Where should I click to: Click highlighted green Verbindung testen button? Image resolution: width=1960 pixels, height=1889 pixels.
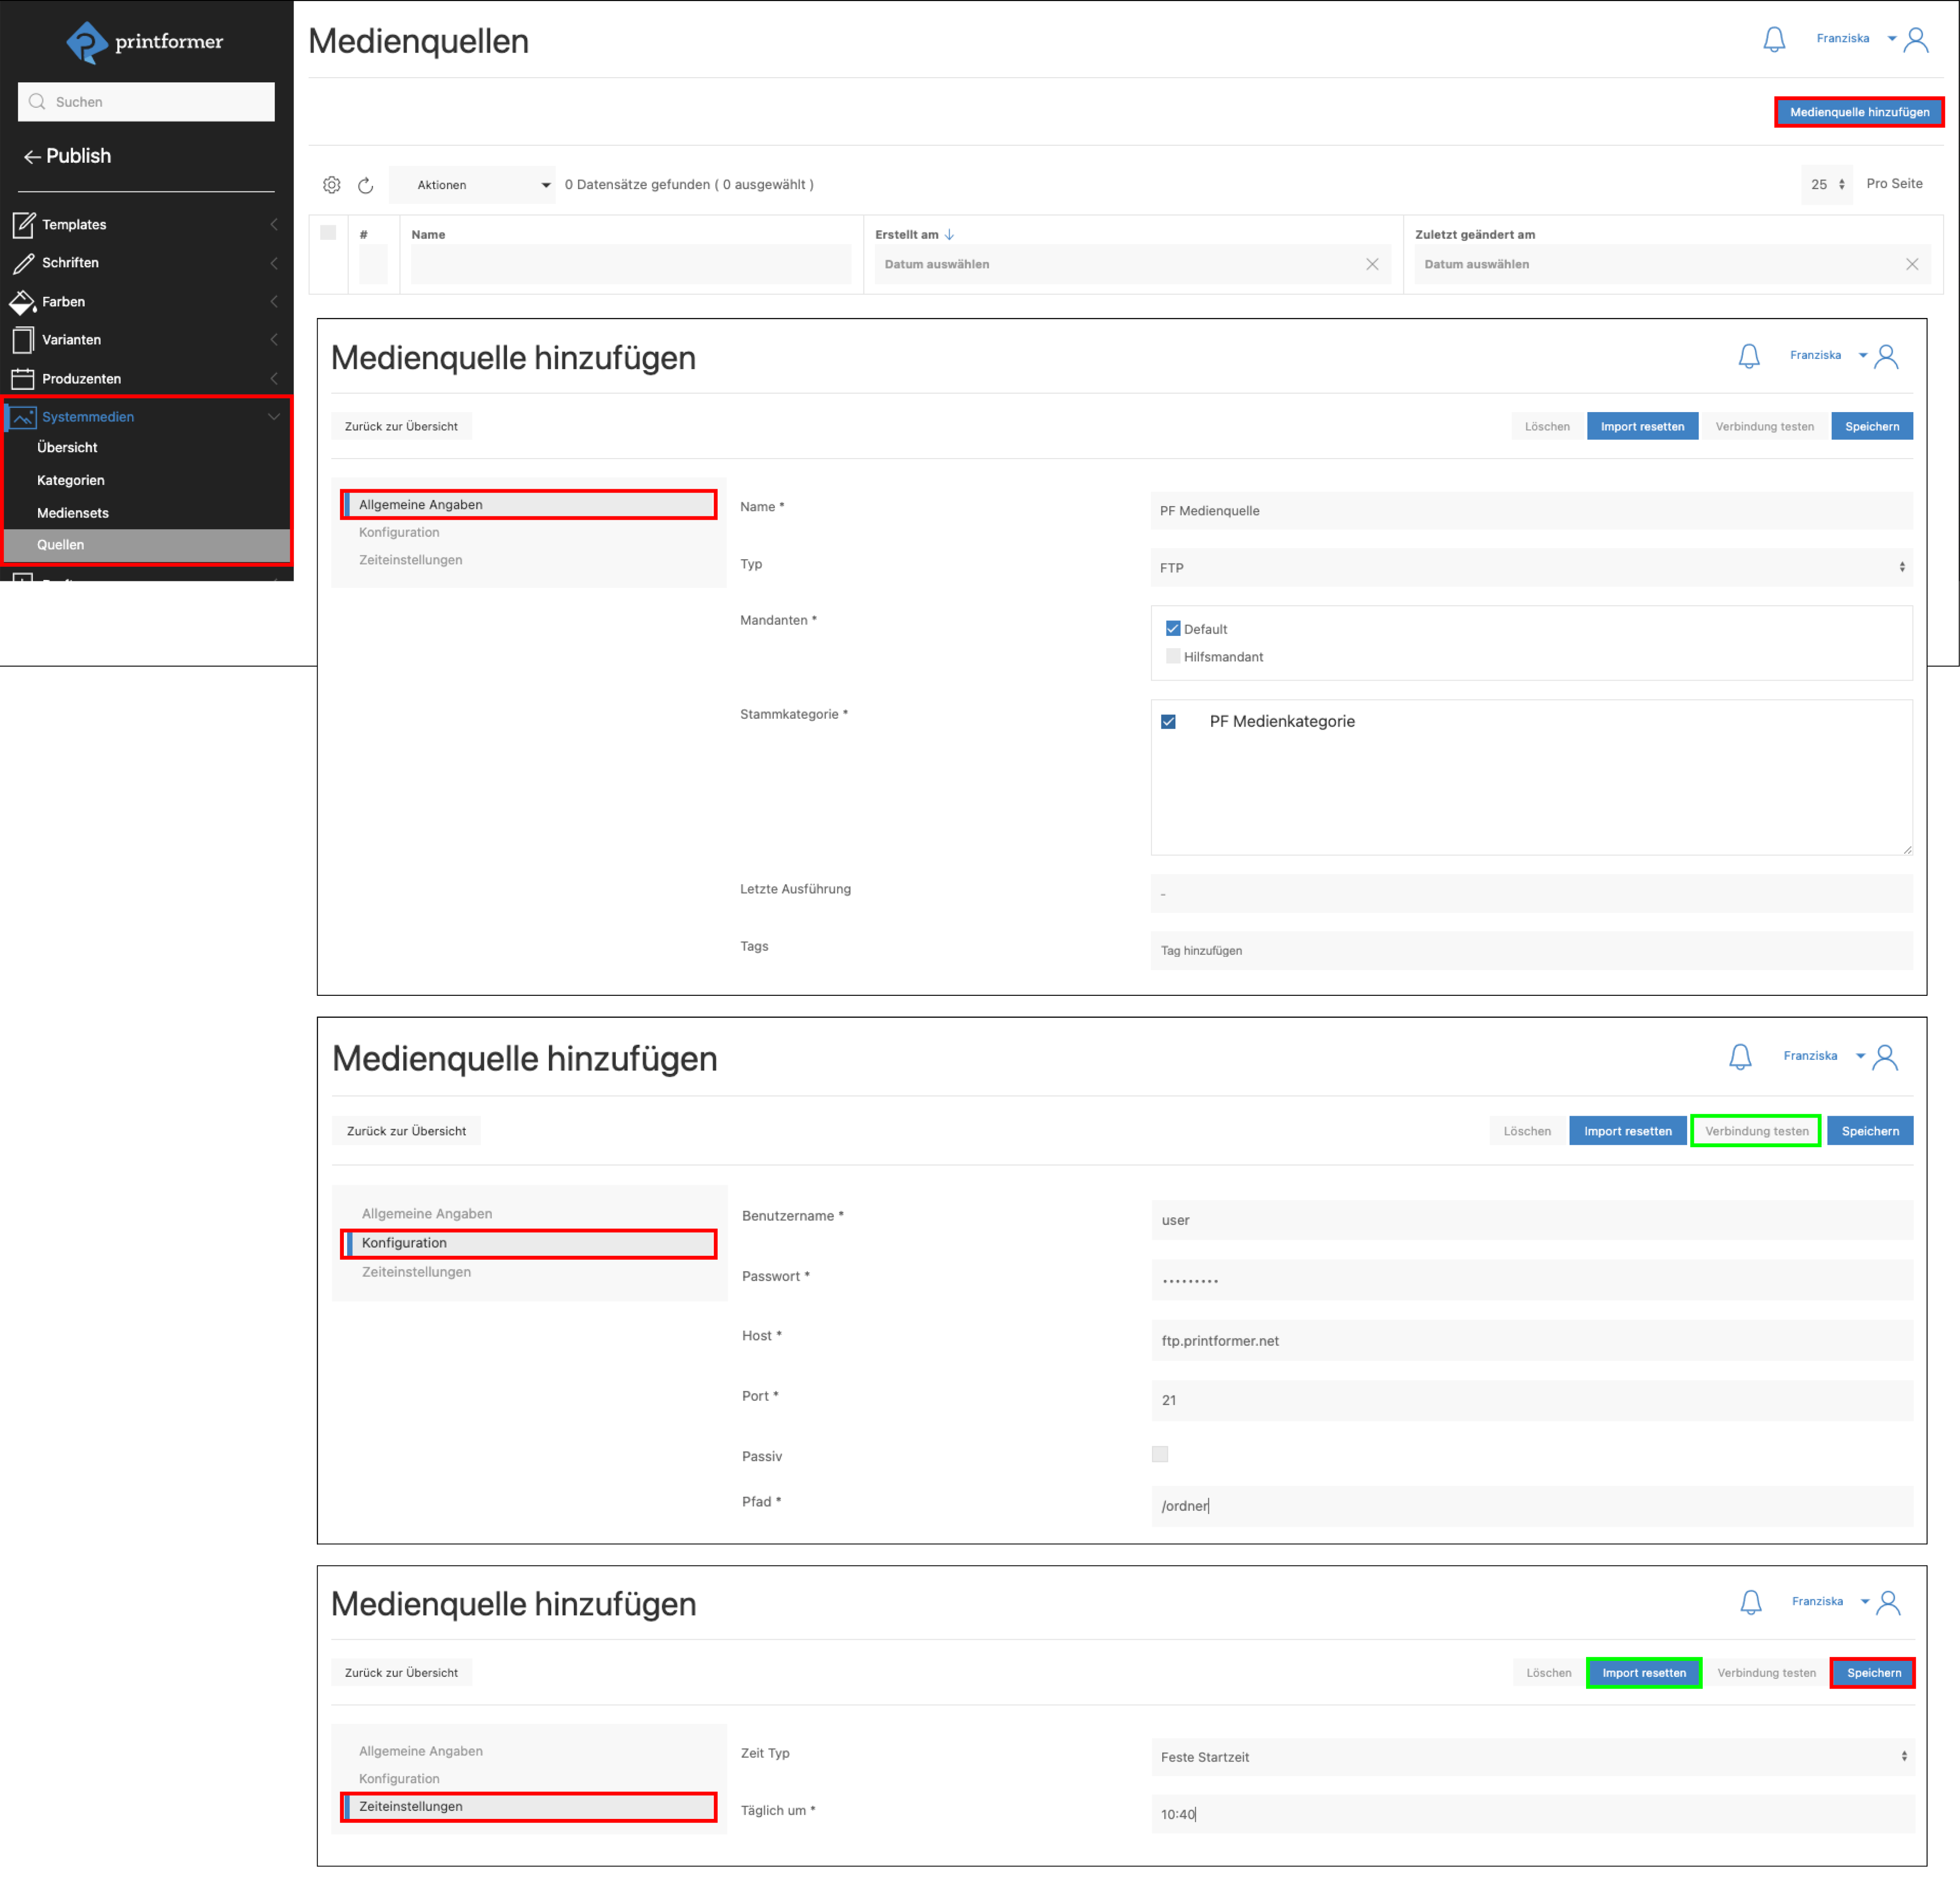click(1756, 1132)
